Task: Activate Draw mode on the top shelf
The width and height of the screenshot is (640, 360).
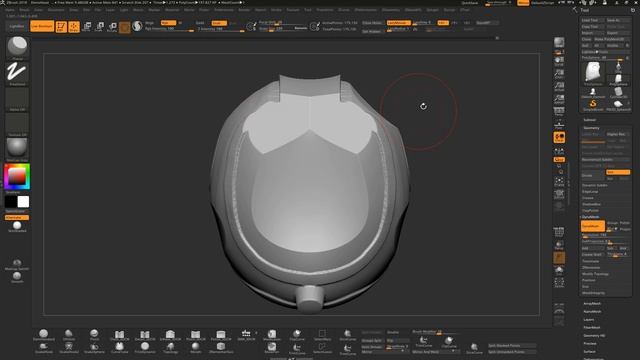Action: 74,27
